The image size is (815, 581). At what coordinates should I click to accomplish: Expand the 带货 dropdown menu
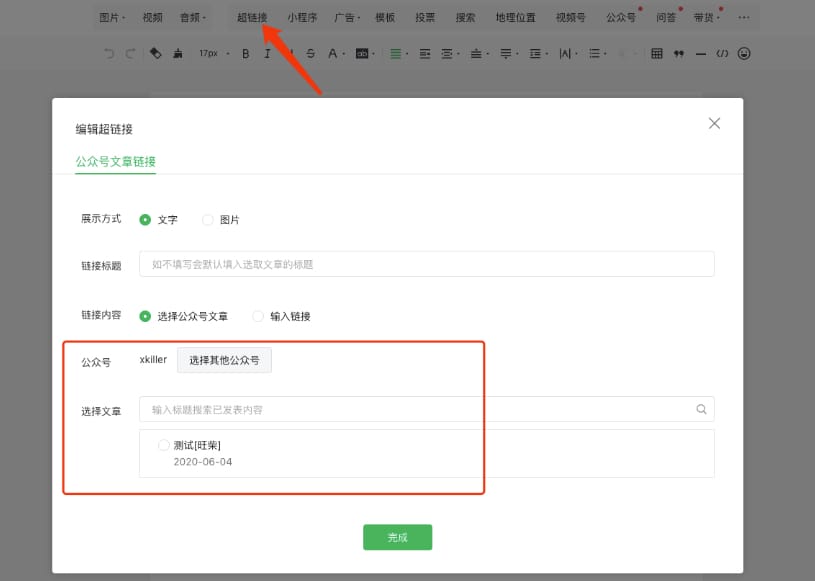coord(707,17)
